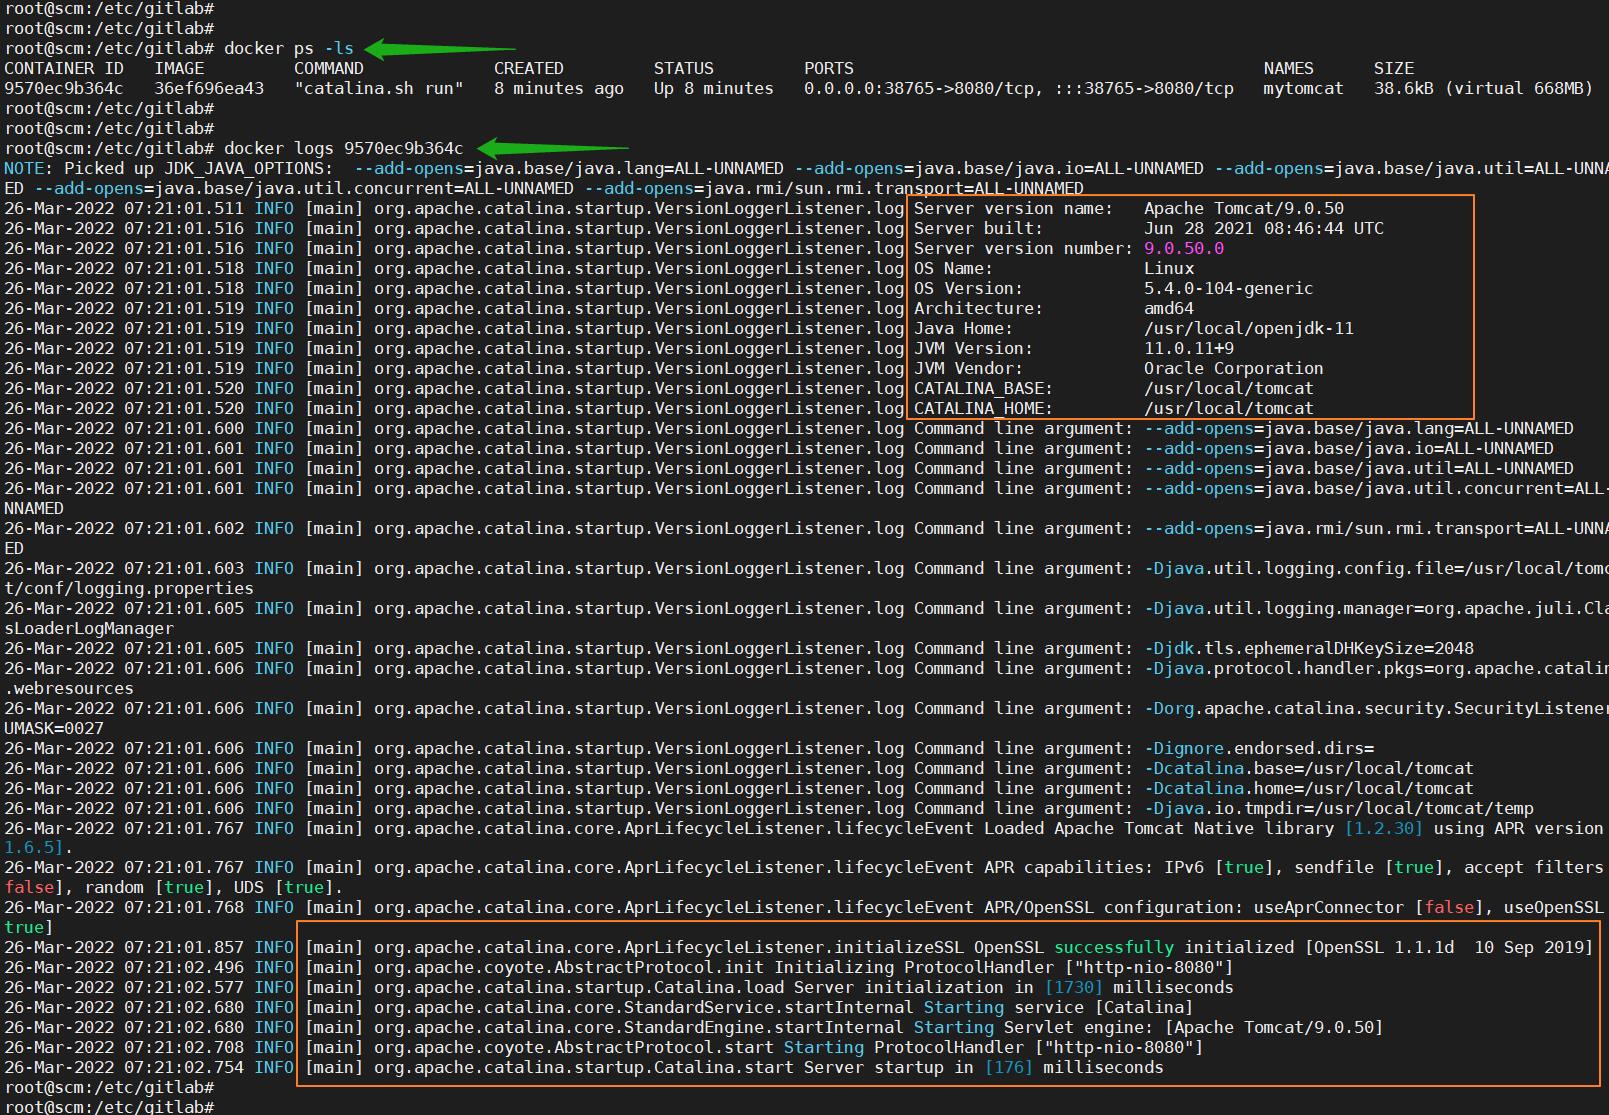Select '8 minutes ago' created value
Image resolution: width=1609 pixels, height=1115 pixels.
559,88
